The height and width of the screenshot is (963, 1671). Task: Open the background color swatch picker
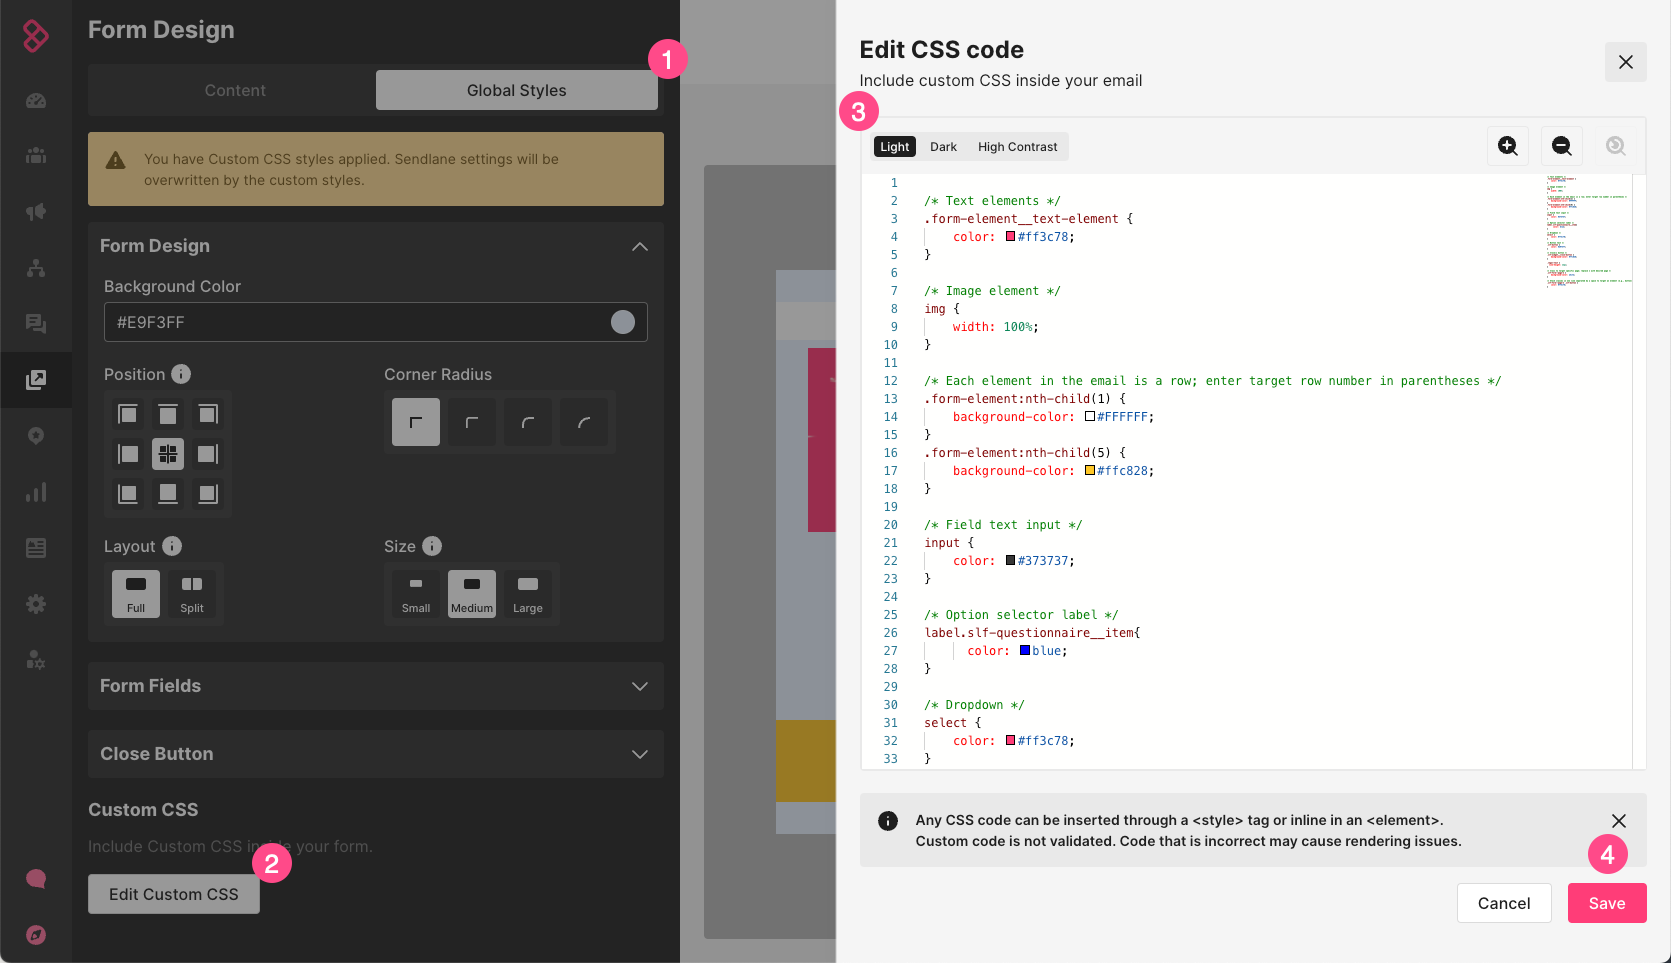pos(623,322)
